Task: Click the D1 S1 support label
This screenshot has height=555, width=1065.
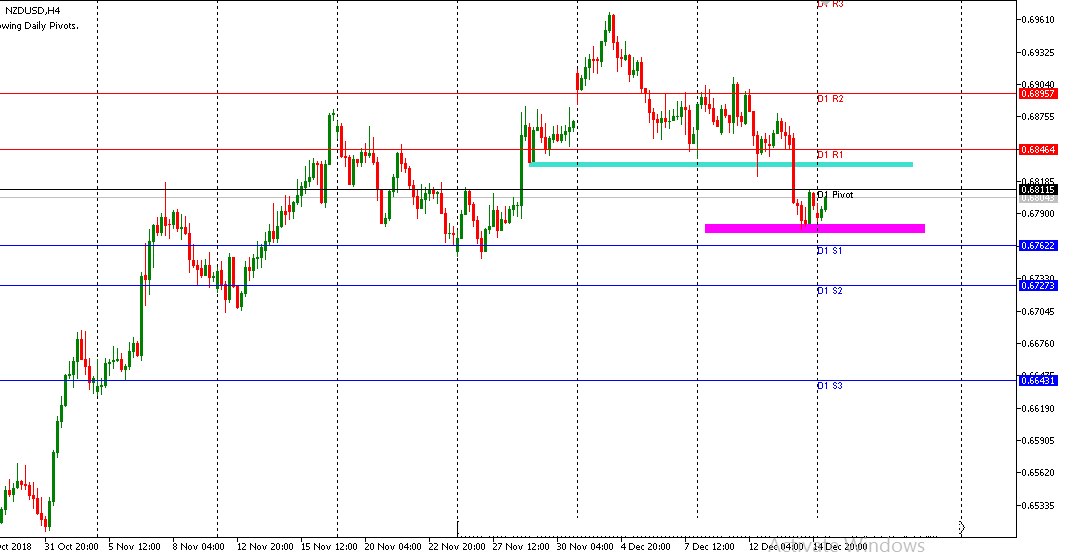Action: tap(829, 251)
